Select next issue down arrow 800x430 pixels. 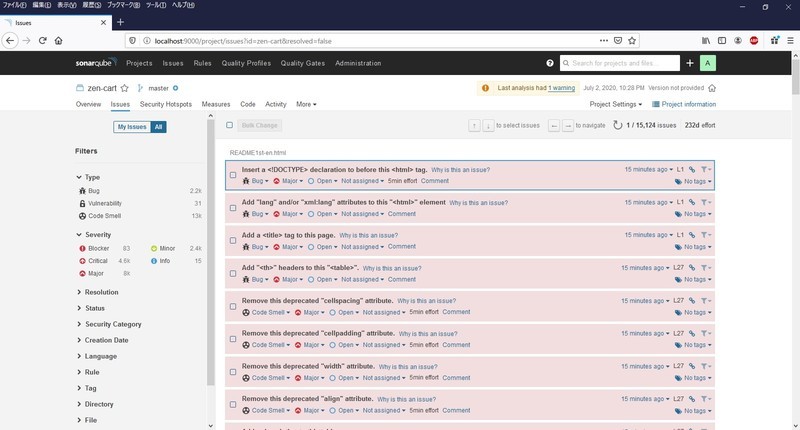click(488, 125)
